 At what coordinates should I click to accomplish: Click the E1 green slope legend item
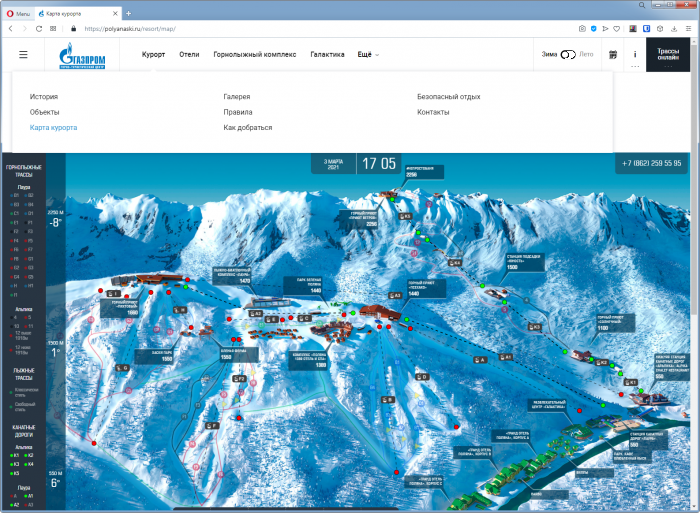15,222
